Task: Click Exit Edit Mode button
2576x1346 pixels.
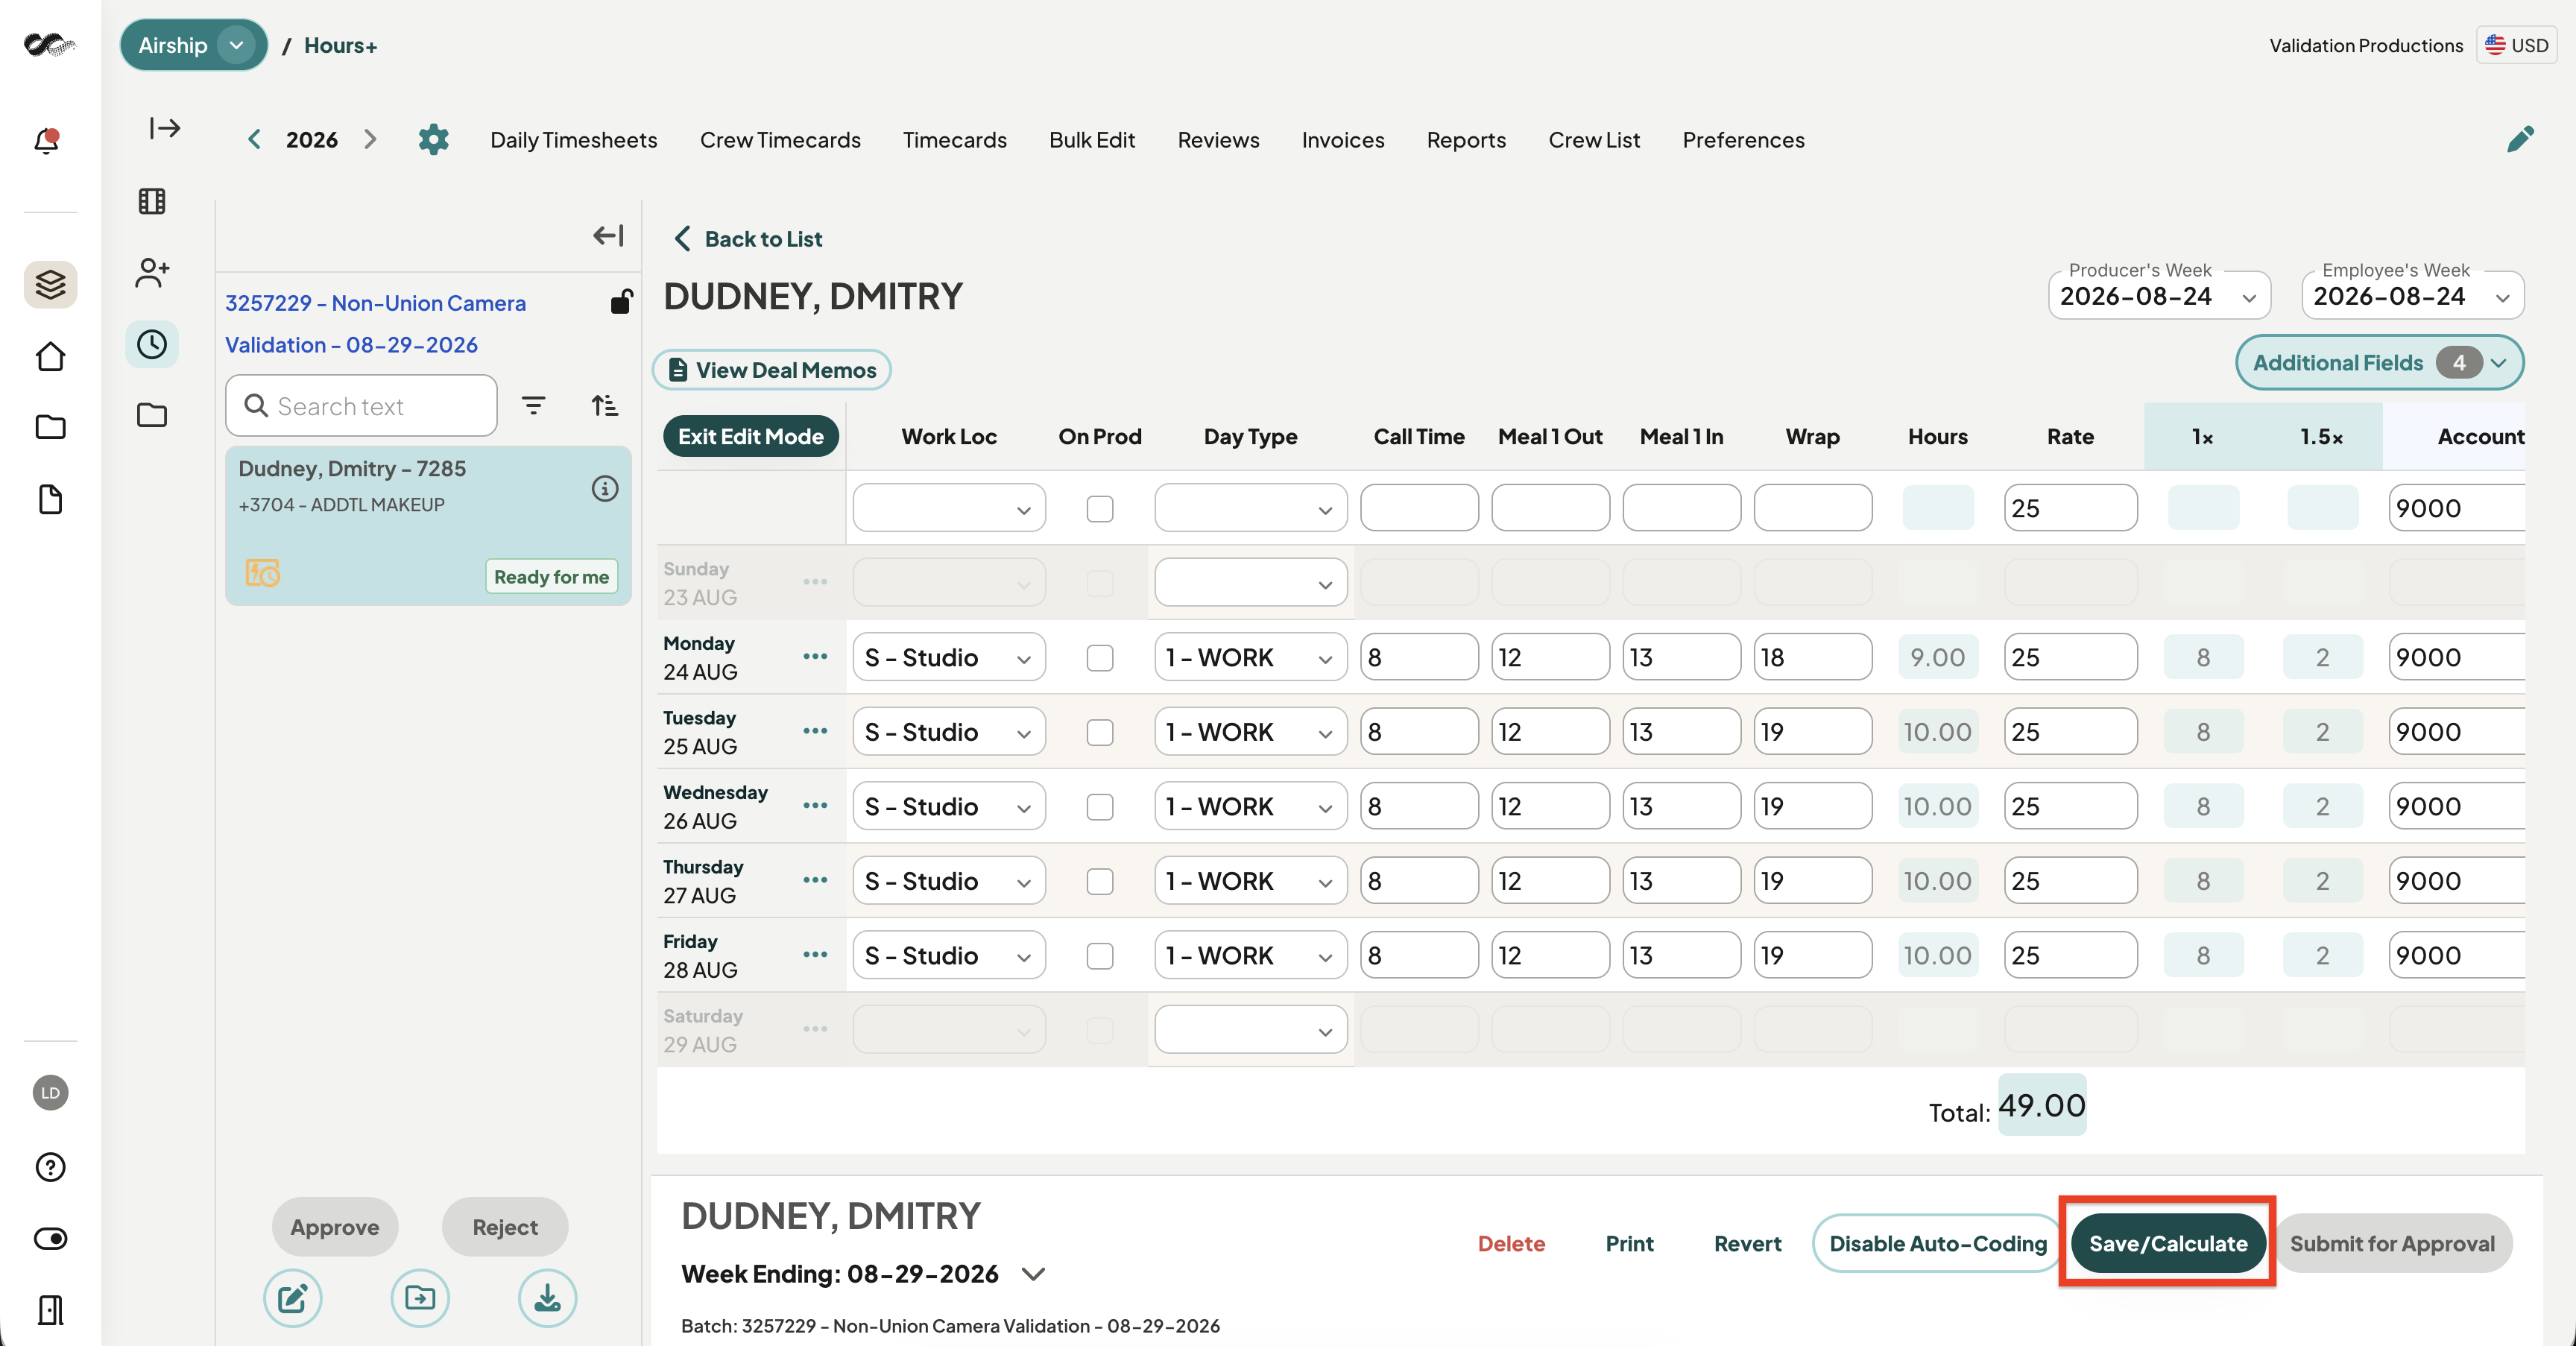Action: (750, 436)
